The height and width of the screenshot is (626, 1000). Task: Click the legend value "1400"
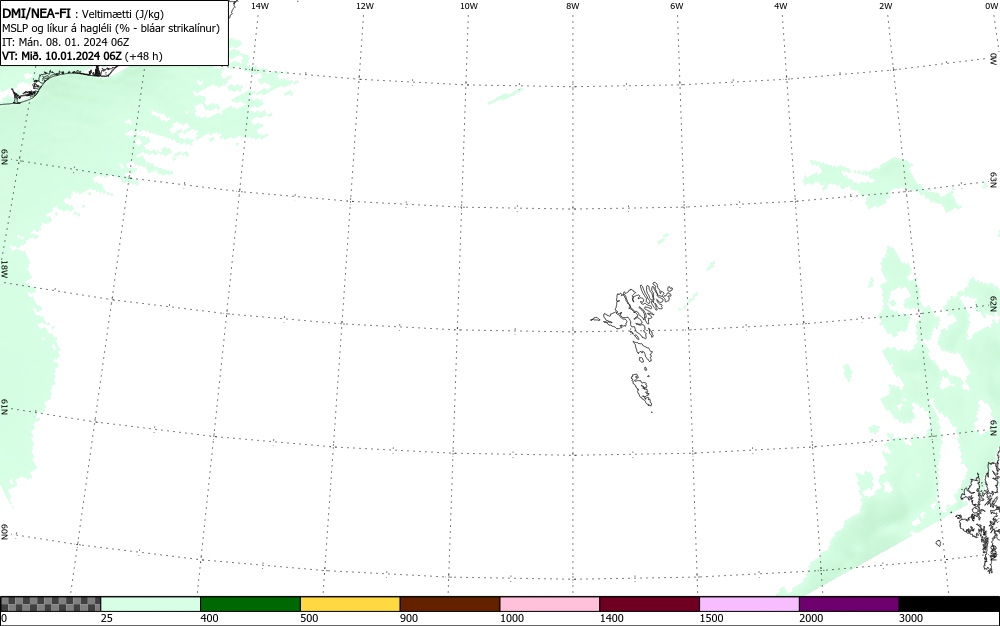coord(612,618)
